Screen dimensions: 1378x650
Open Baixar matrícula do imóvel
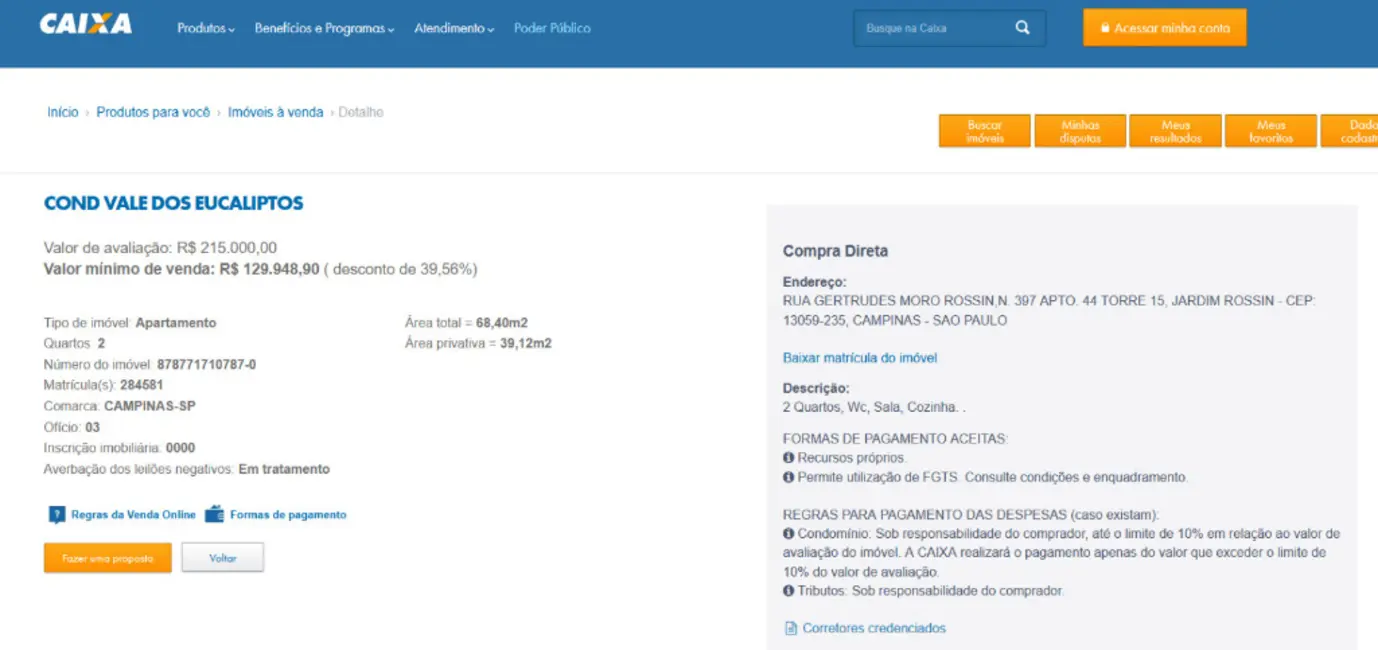pos(859,357)
